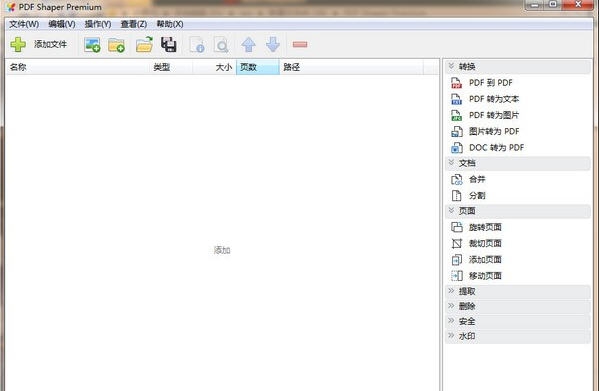Sort by the 路径 column header
Viewport: 600px width, 391px height.
tap(351, 67)
